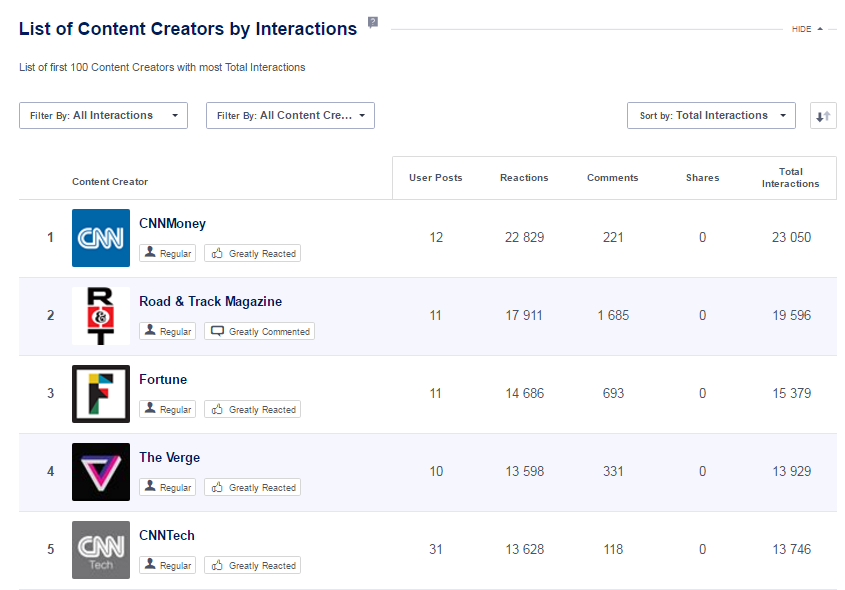Click the Greatly Reacted badge beside CNNMoney

click(252, 253)
